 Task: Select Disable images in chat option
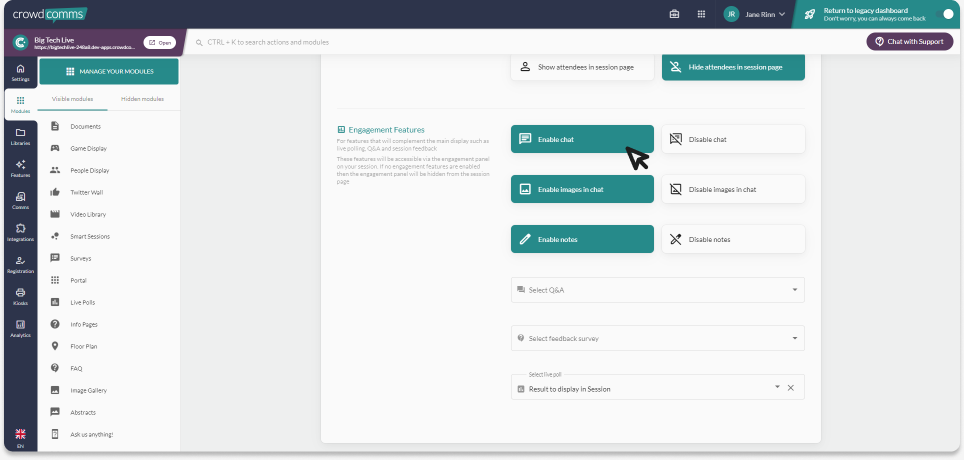[x=733, y=189]
